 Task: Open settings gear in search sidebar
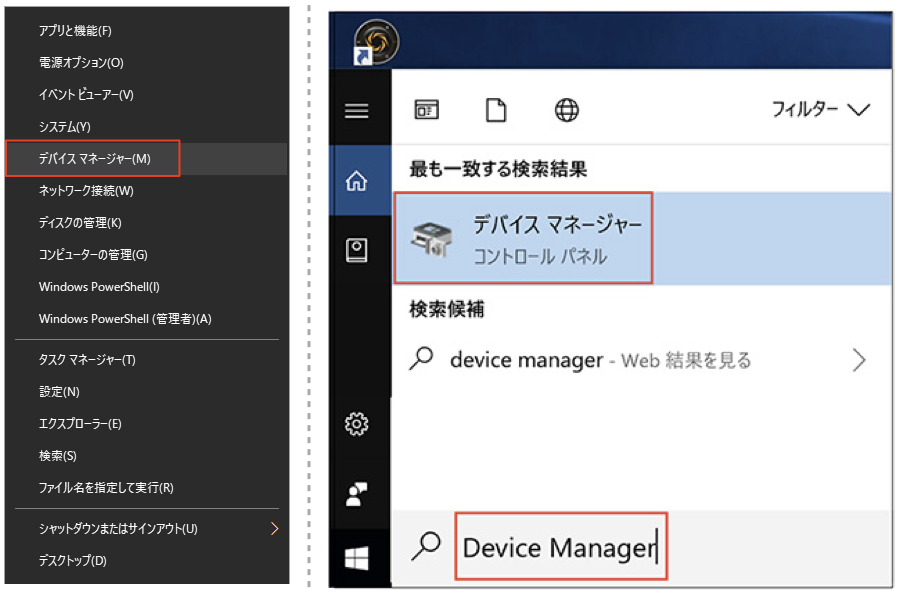[356, 424]
